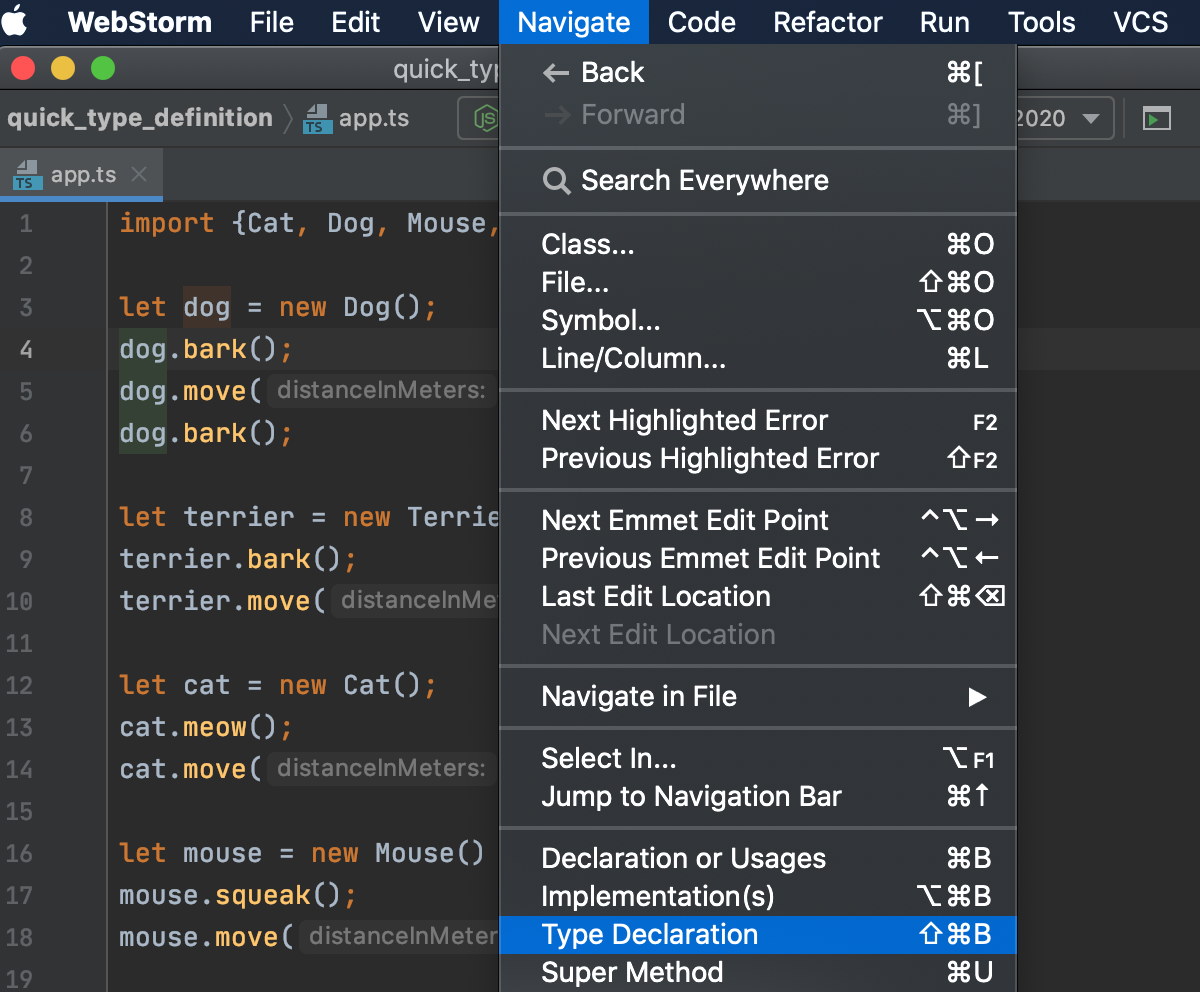Expand the Navigate in File submenu

(977, 697)
